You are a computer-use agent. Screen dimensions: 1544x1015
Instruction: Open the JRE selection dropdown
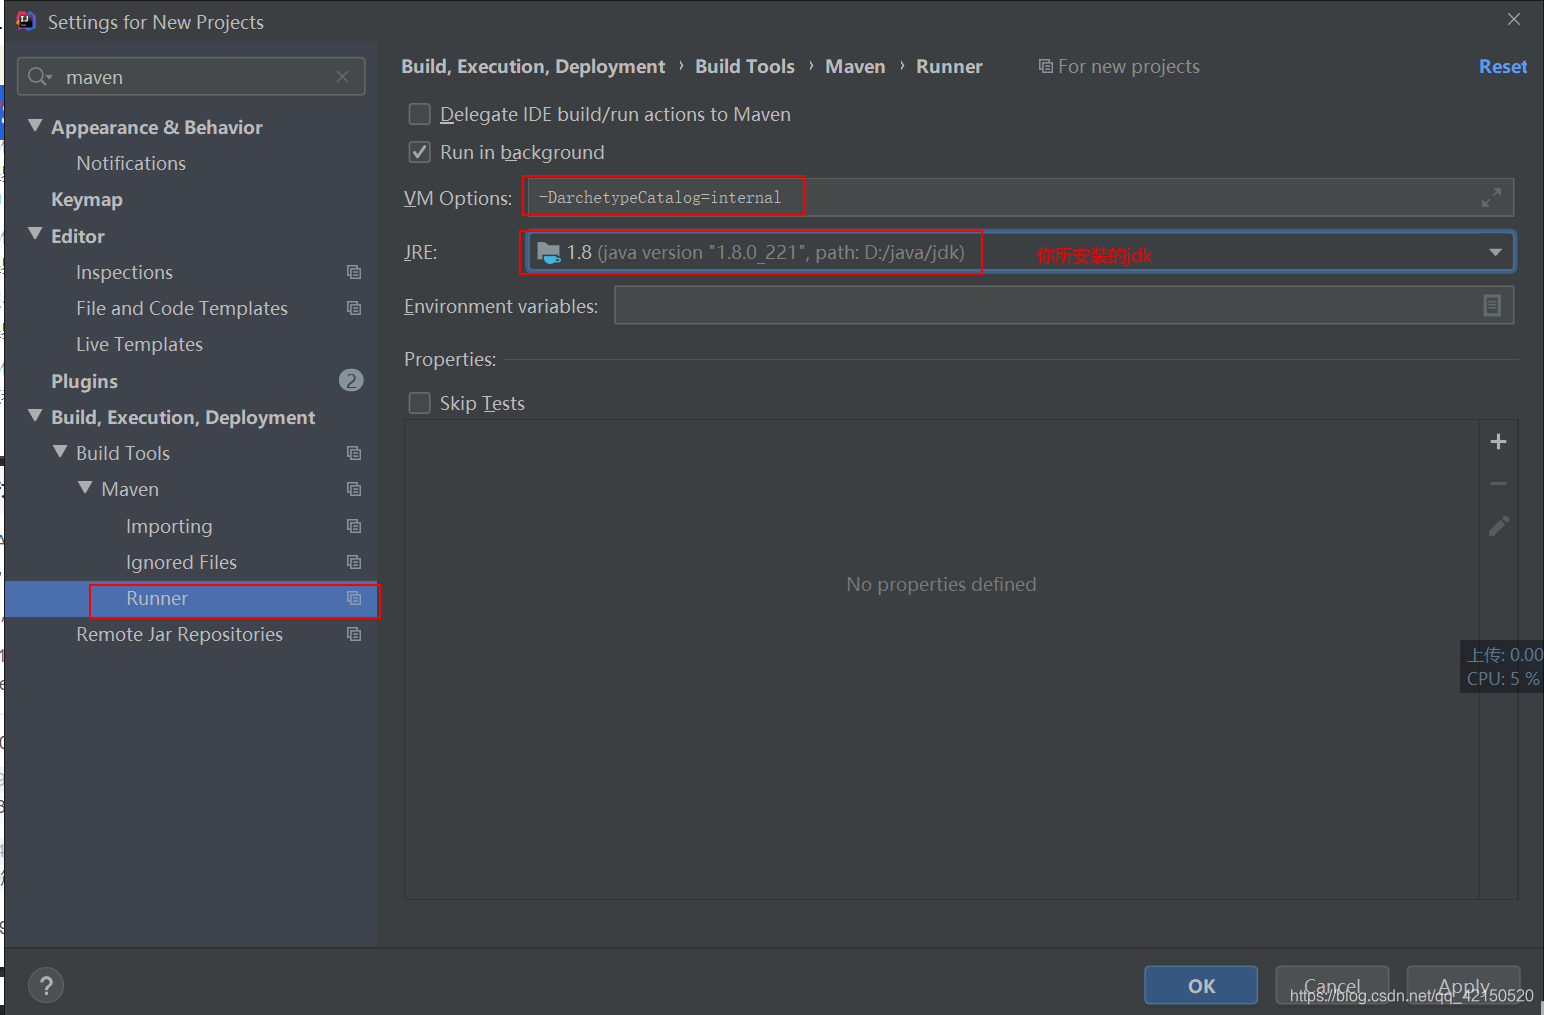pyautogui.click(x=1495, y=252)
